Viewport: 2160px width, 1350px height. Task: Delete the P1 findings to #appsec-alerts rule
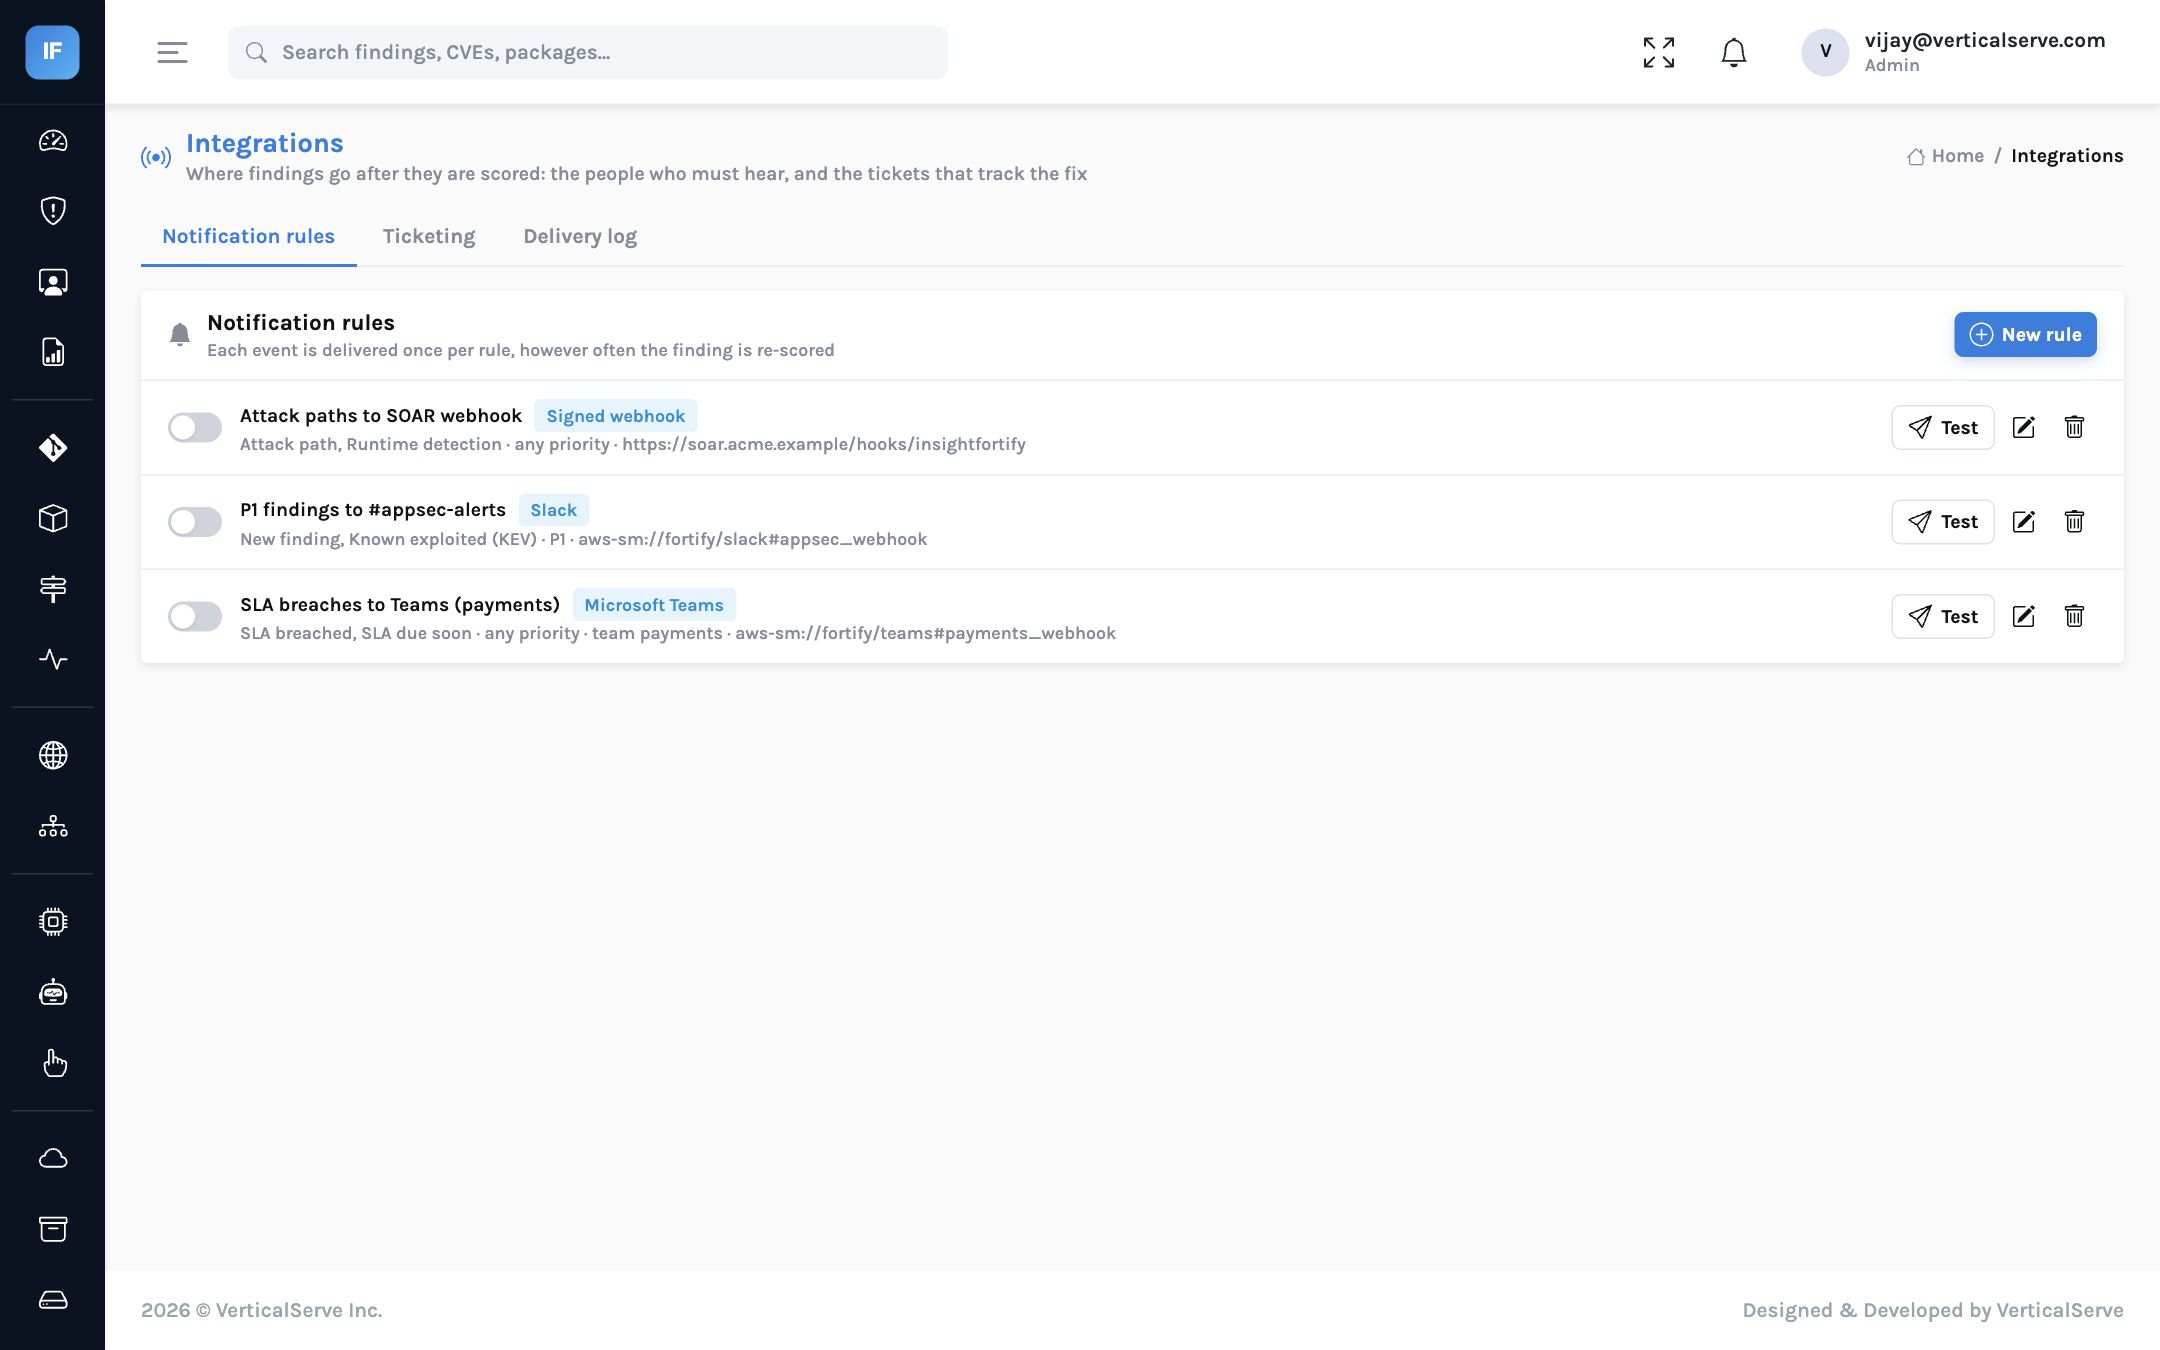(2074, 521)
